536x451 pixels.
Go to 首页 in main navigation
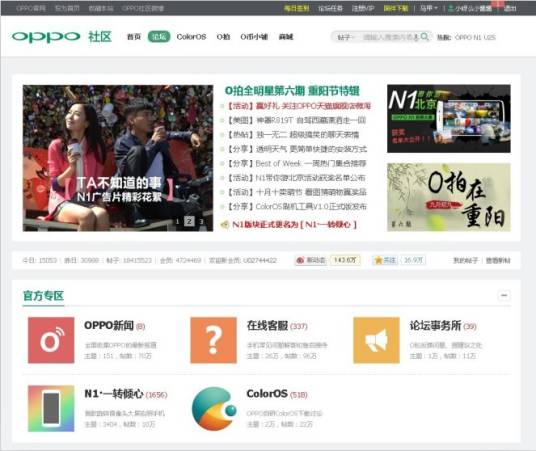(134, 37)
